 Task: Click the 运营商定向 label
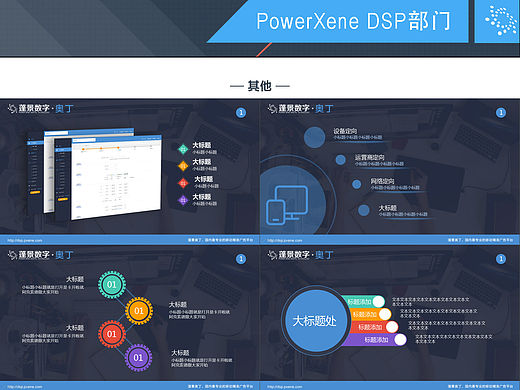tap(370, 157)
